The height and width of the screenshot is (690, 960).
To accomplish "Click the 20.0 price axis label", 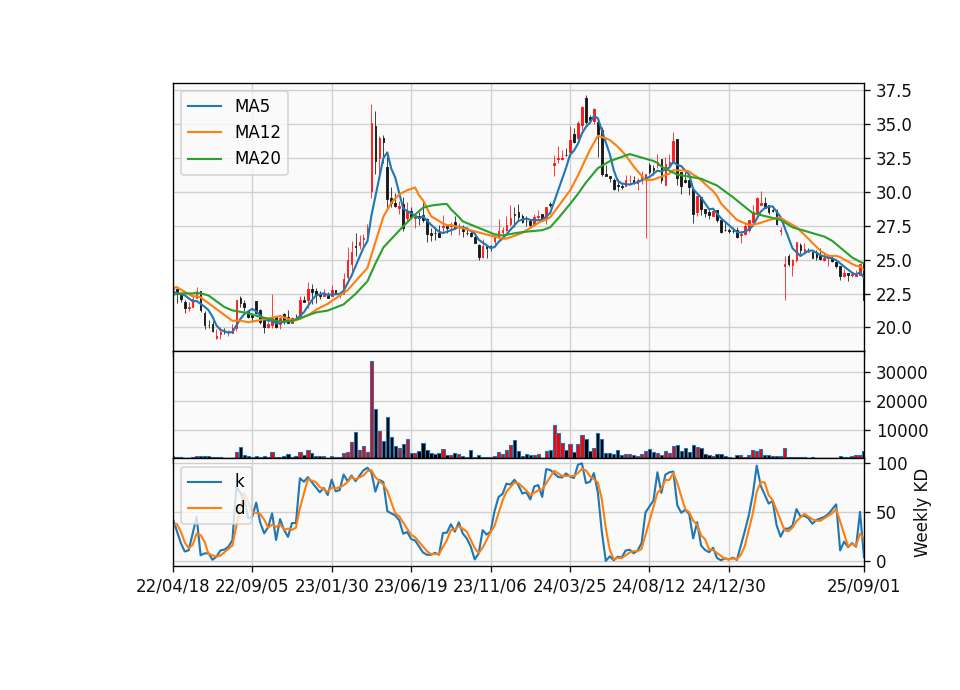I will click(893, 328).
